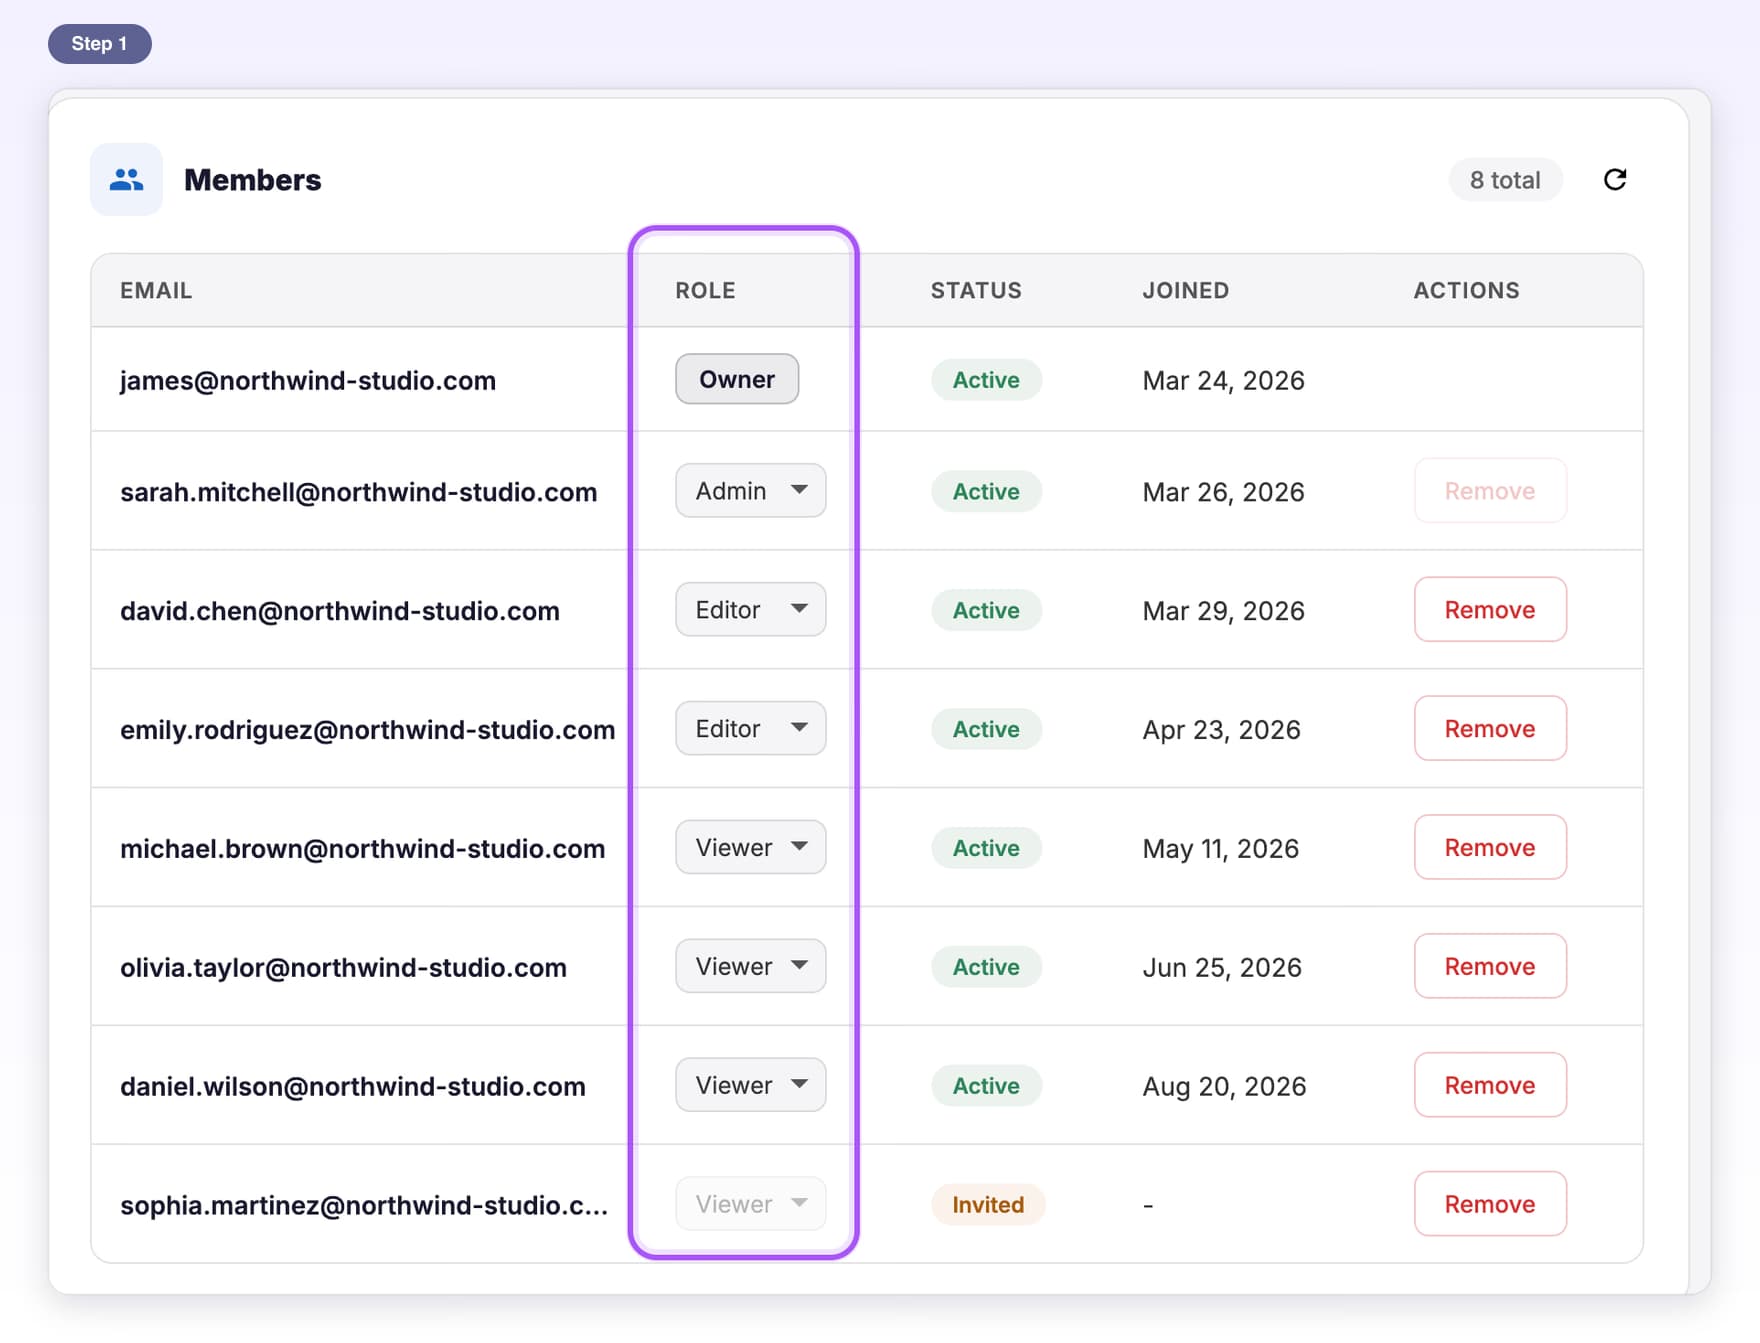Screen dimensions: 1760x1343
Task: Open role dropdown for sarah.mitchell
Action: [x=750, y=491]
